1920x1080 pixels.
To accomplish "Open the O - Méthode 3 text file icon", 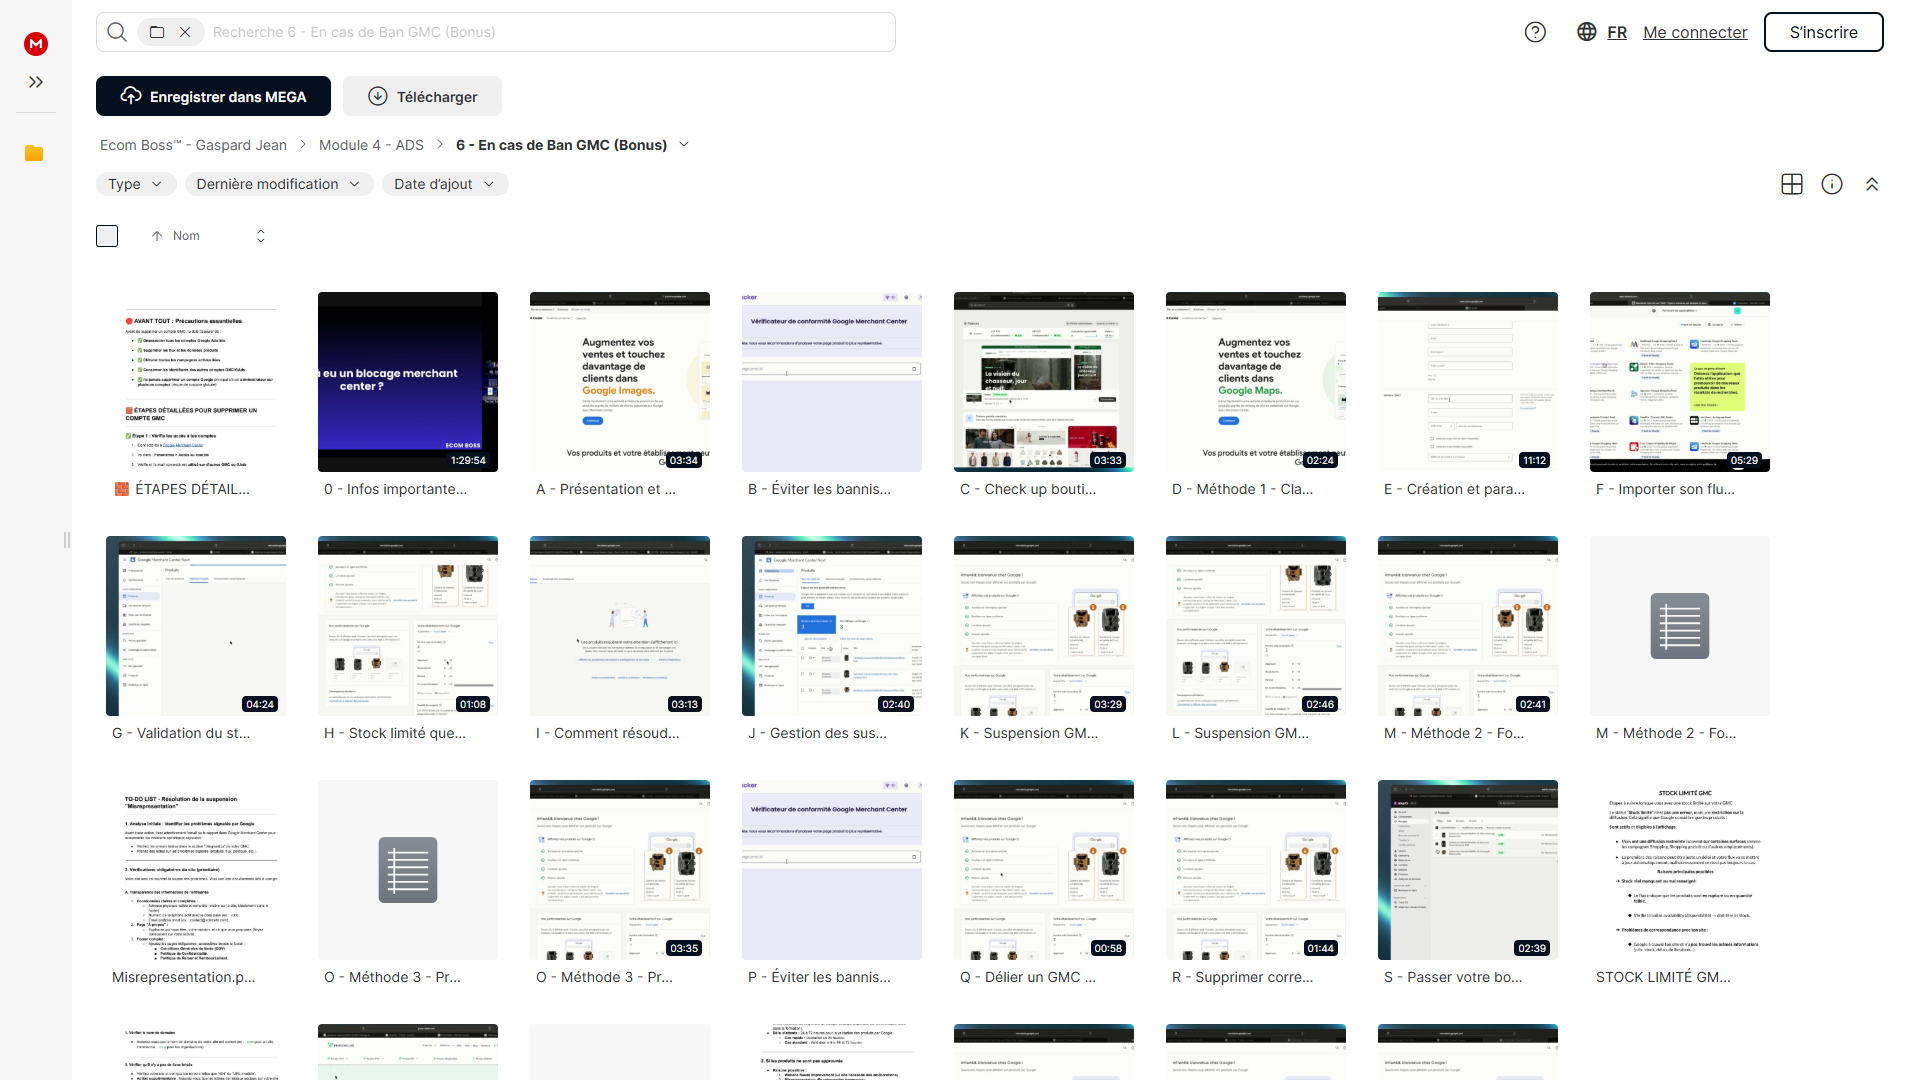I will [408, 870].
